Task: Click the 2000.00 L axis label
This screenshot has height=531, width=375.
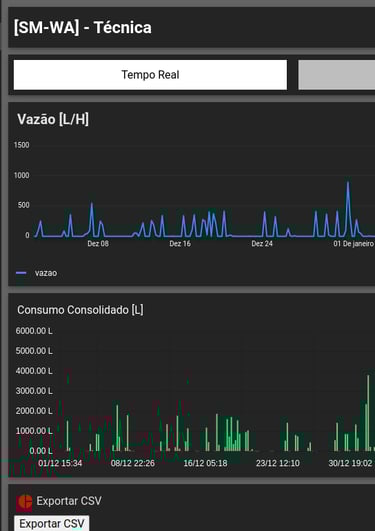Action: (x=34, y=411)
